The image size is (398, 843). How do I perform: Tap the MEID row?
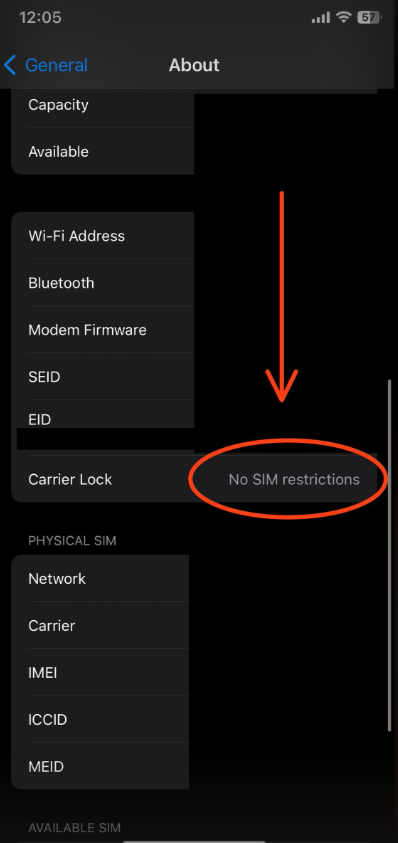point(100,766)
